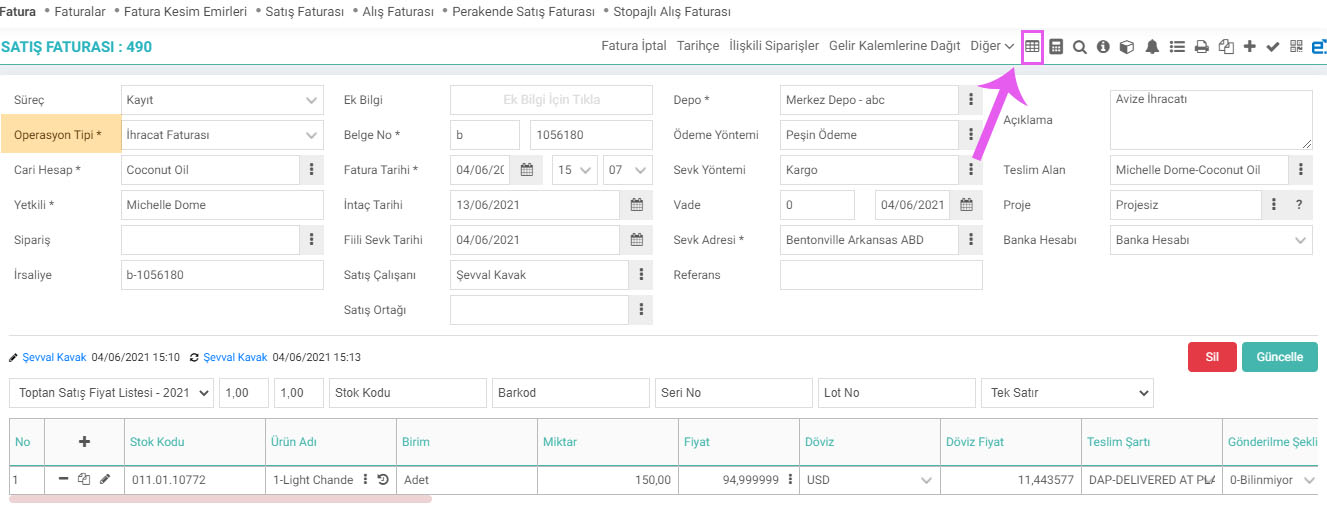Open the Tek Satır dropdown
This screenshot has height=528, width=1327.
[1067, 393]
